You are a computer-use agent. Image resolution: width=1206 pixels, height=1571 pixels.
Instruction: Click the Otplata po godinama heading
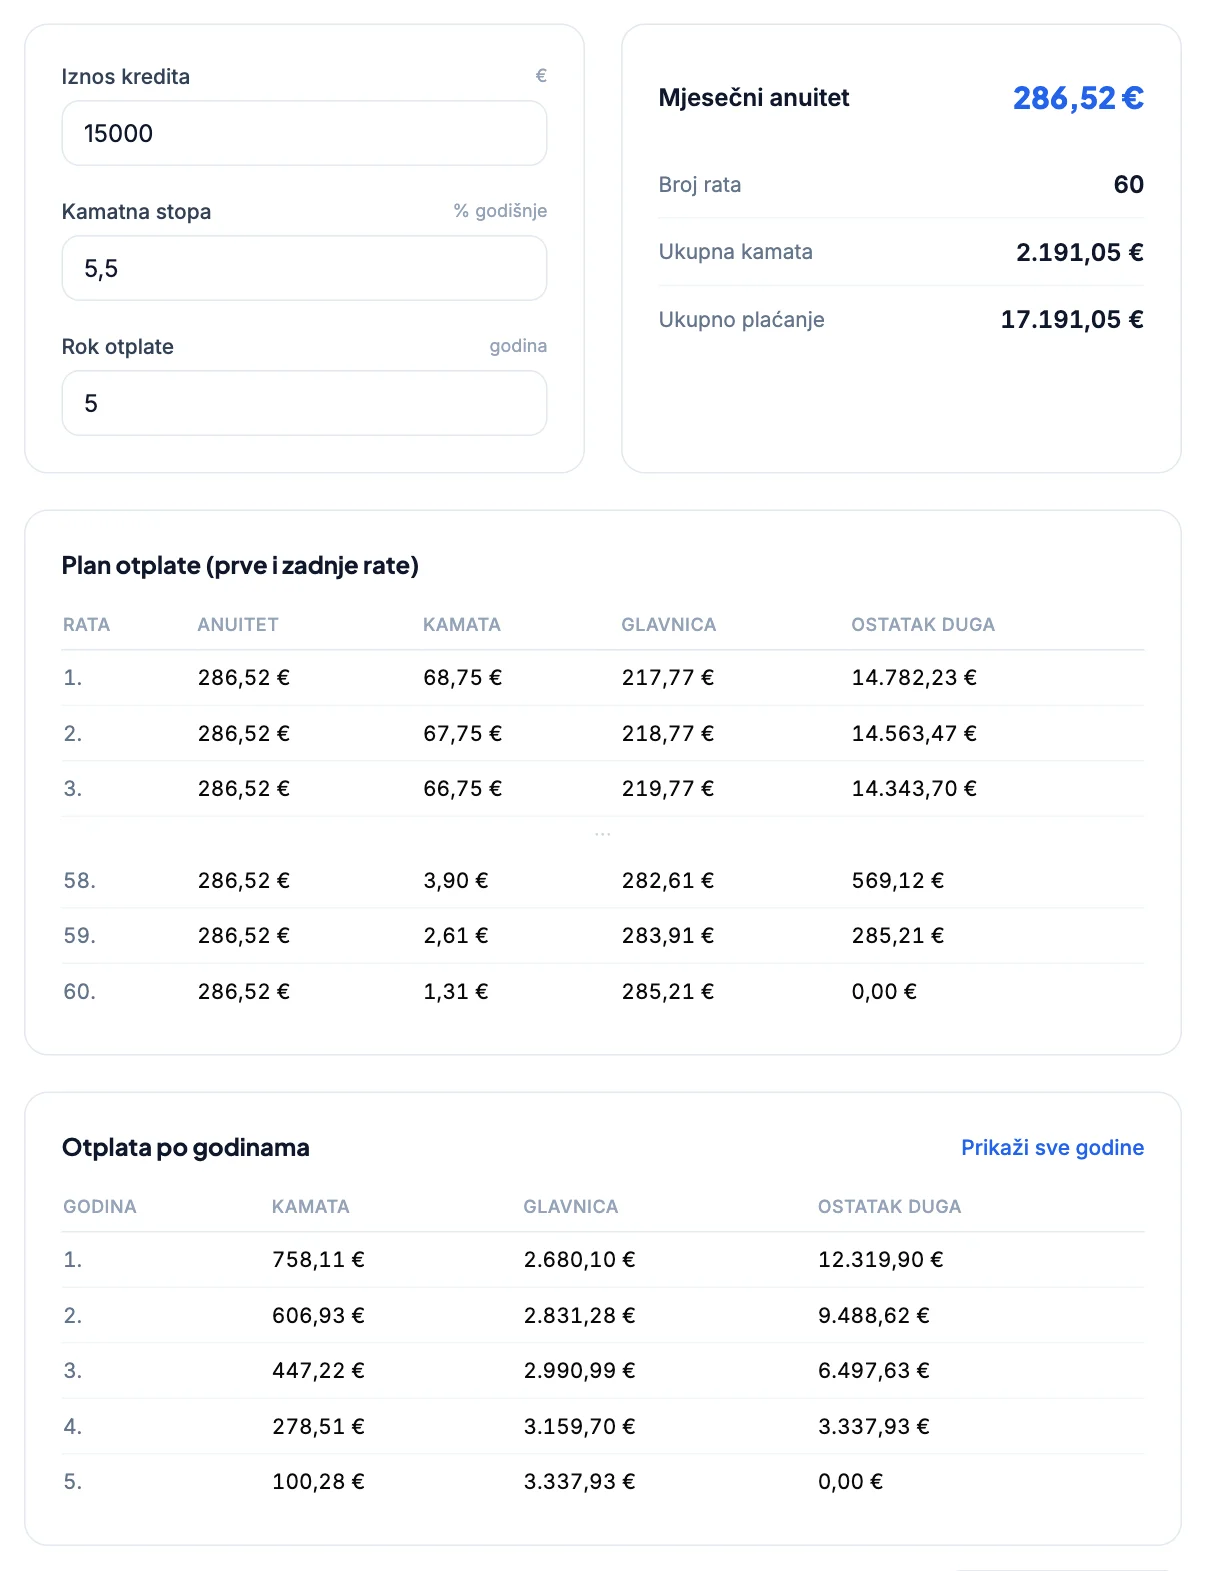186,1147
